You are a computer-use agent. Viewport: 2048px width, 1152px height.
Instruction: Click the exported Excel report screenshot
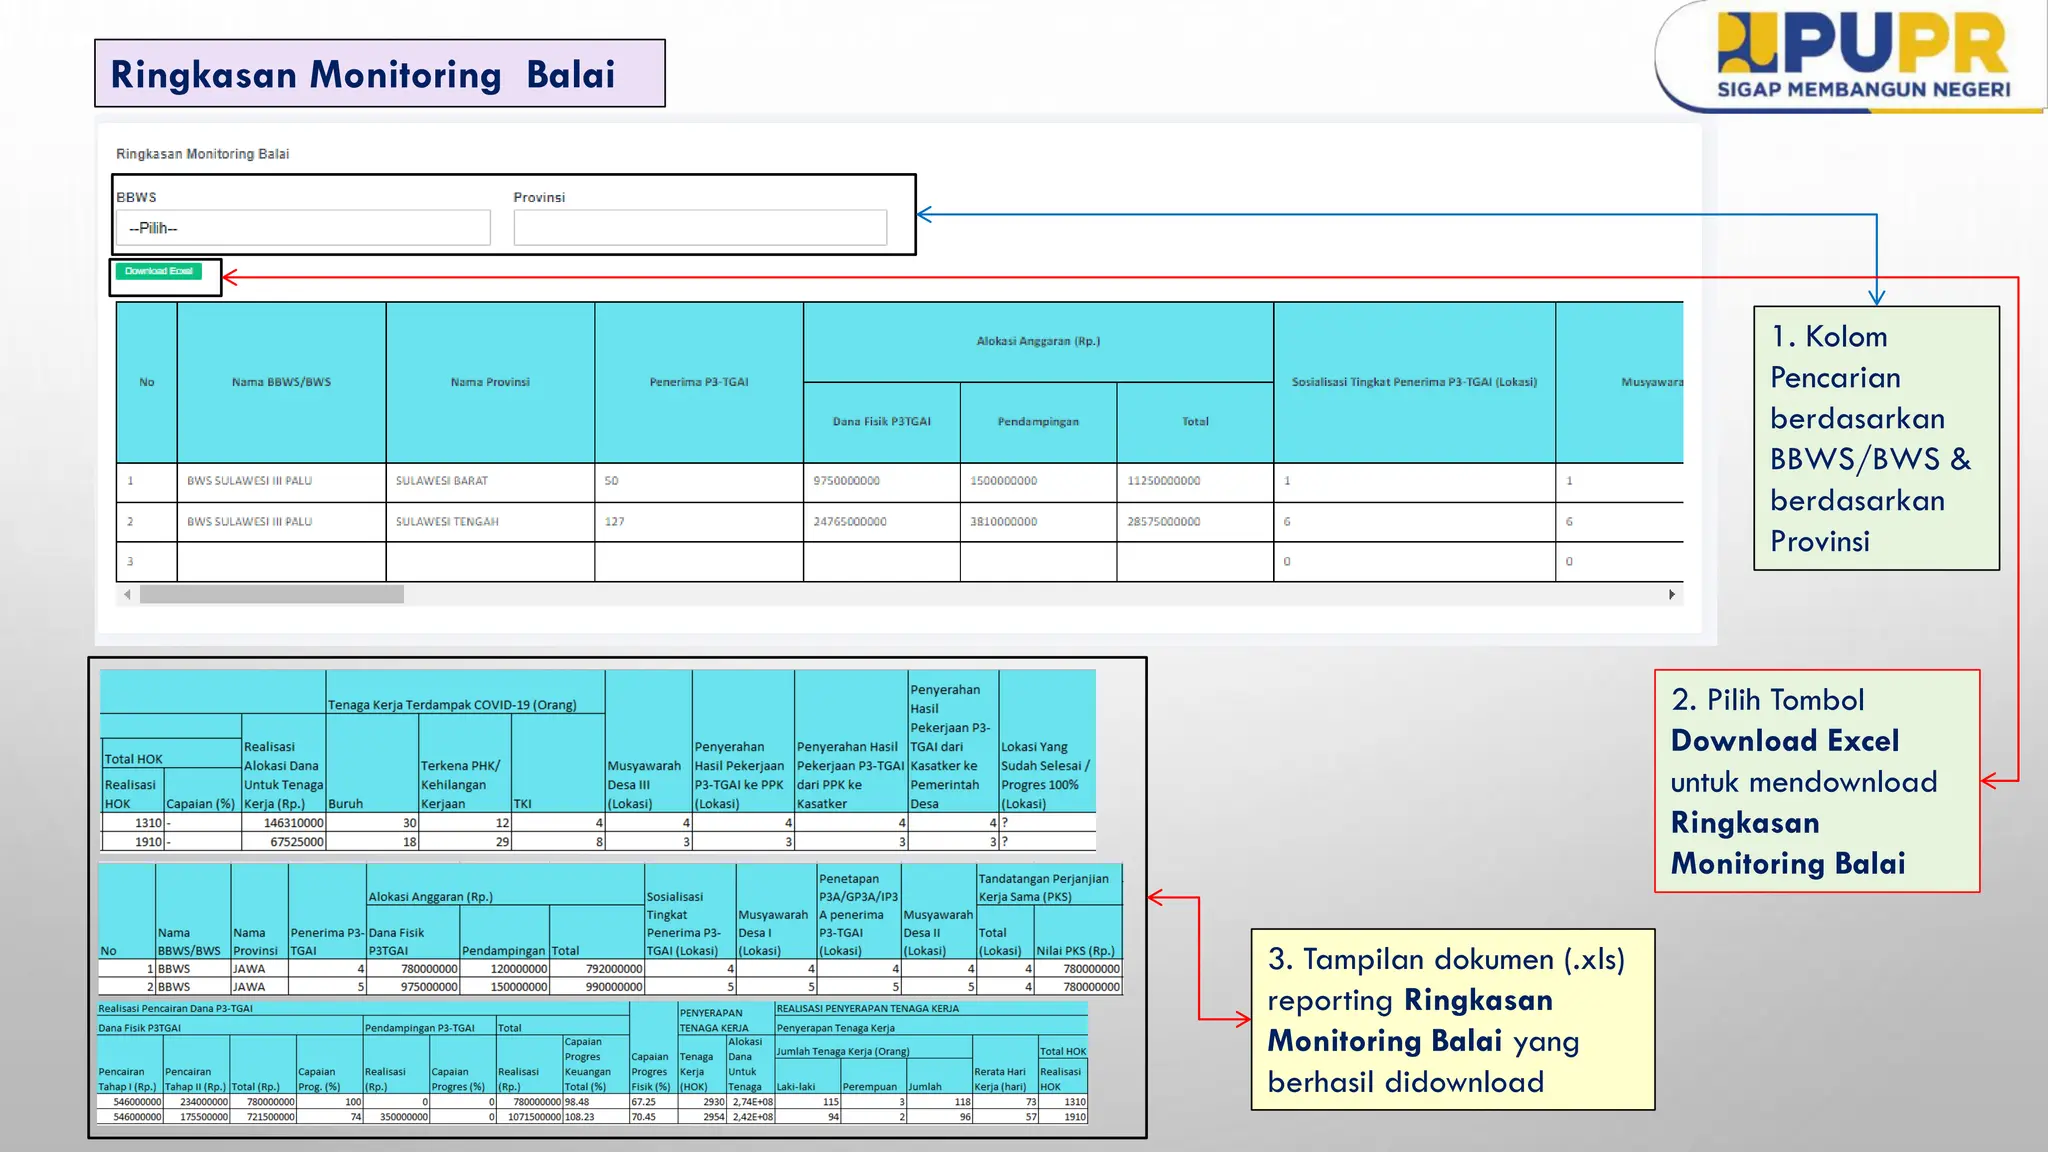pyautogui.click(x=617, y=898)
